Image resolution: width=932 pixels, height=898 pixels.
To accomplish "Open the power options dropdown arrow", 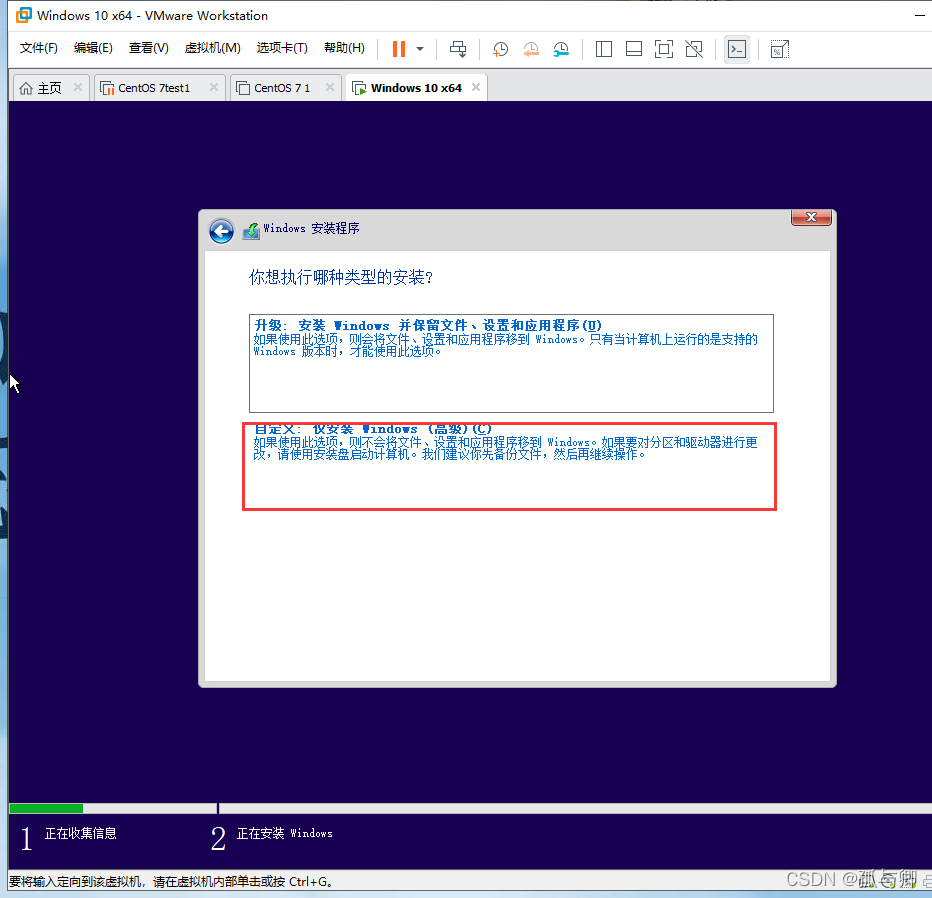I will 420,49.
